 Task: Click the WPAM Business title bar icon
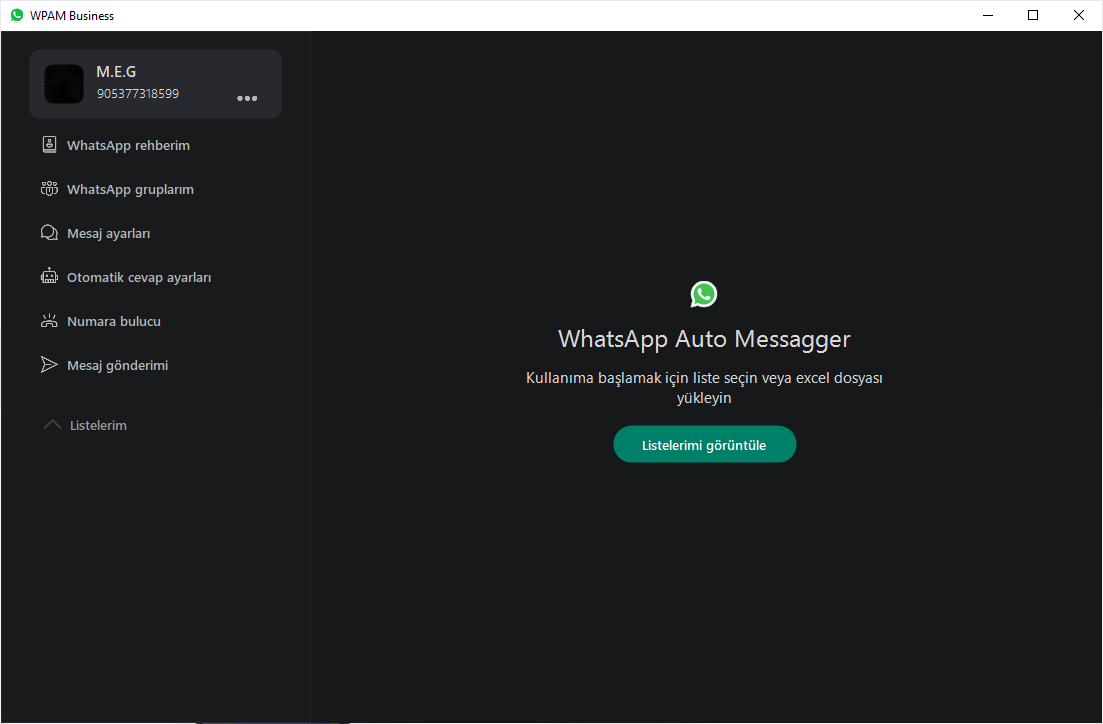17,15
